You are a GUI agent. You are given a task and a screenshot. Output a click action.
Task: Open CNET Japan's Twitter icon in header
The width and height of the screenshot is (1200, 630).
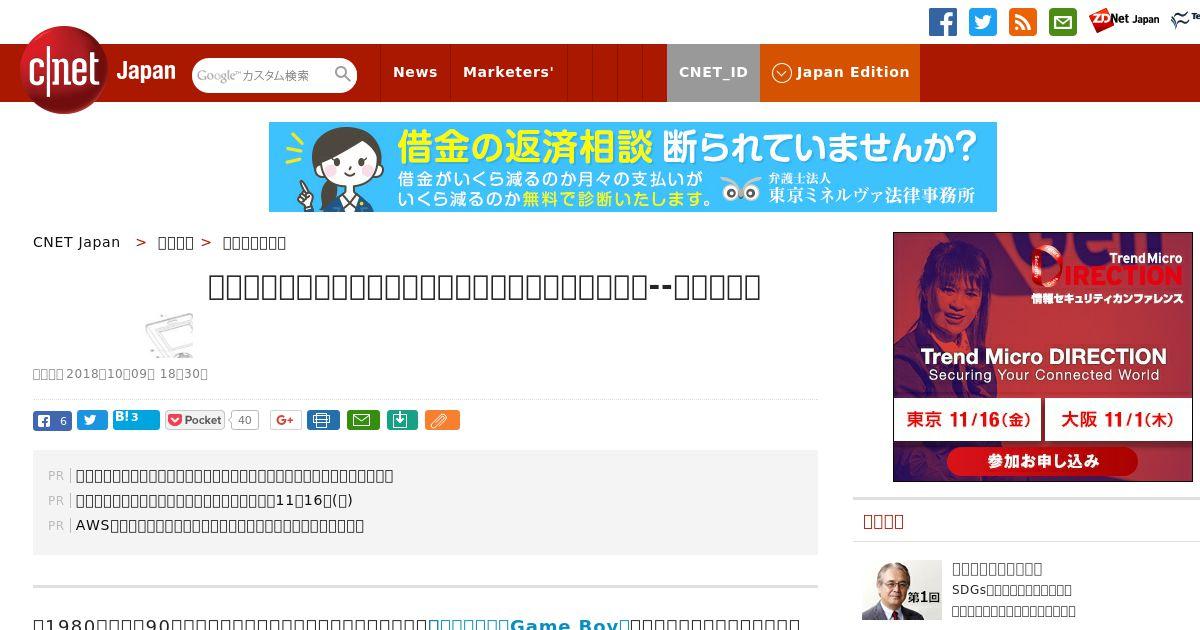tap(983, 22)
